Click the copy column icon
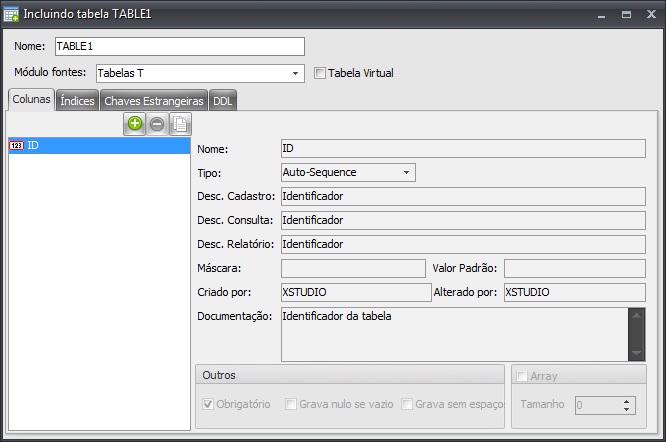The width and height of the screenshot is (666, 442). (x=179, y=124)
